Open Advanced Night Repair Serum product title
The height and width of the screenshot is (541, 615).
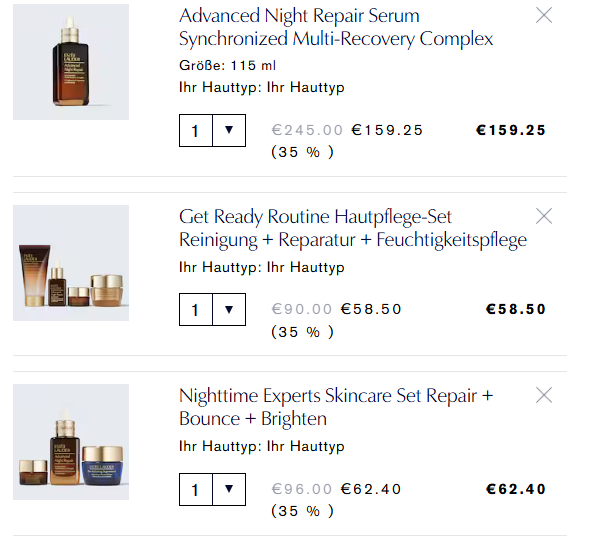point(336,27)
